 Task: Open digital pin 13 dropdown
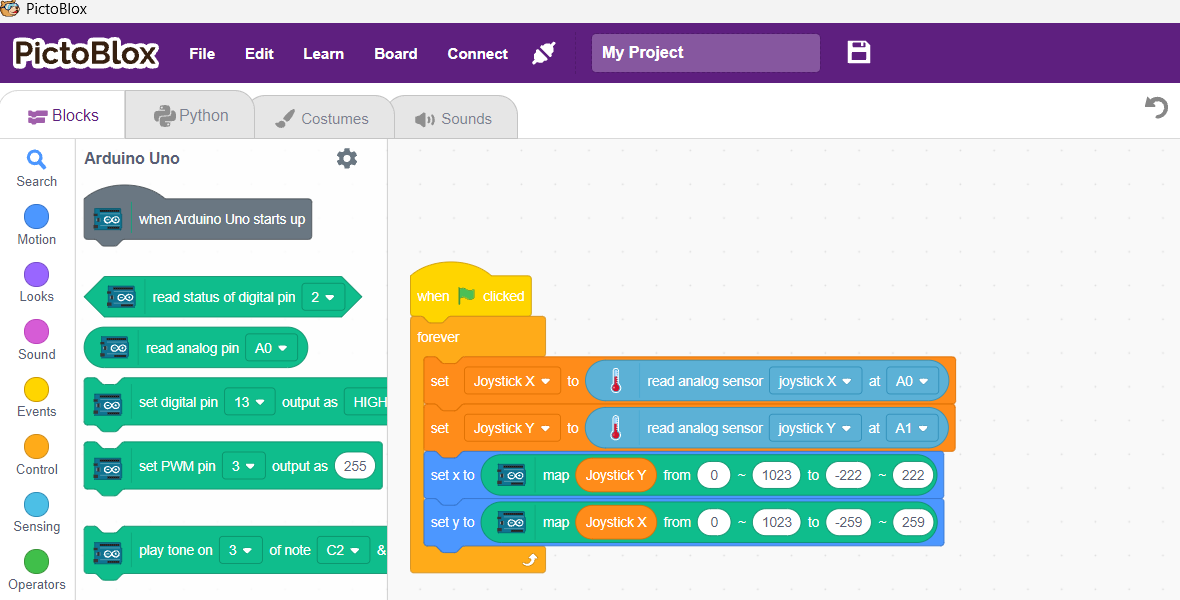click(250, 402)
